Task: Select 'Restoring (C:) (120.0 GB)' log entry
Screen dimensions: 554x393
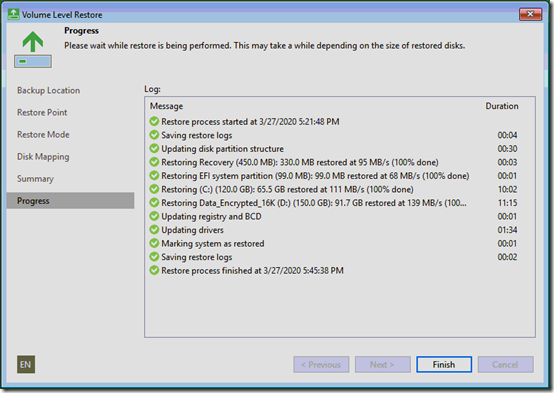Action: [x=287, y=189]
